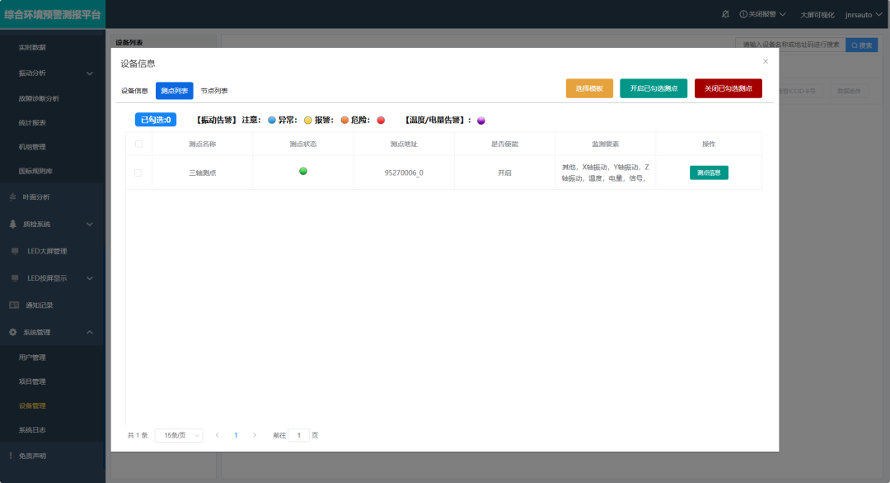Click the previous page arrow

[217, 435]
